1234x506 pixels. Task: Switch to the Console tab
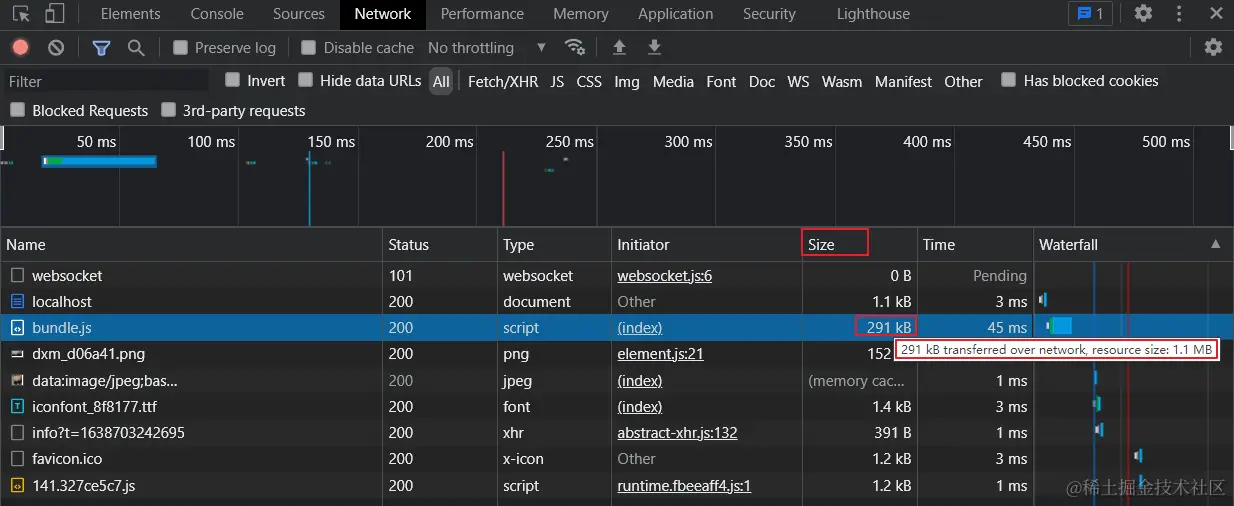(x=217, y=14)
